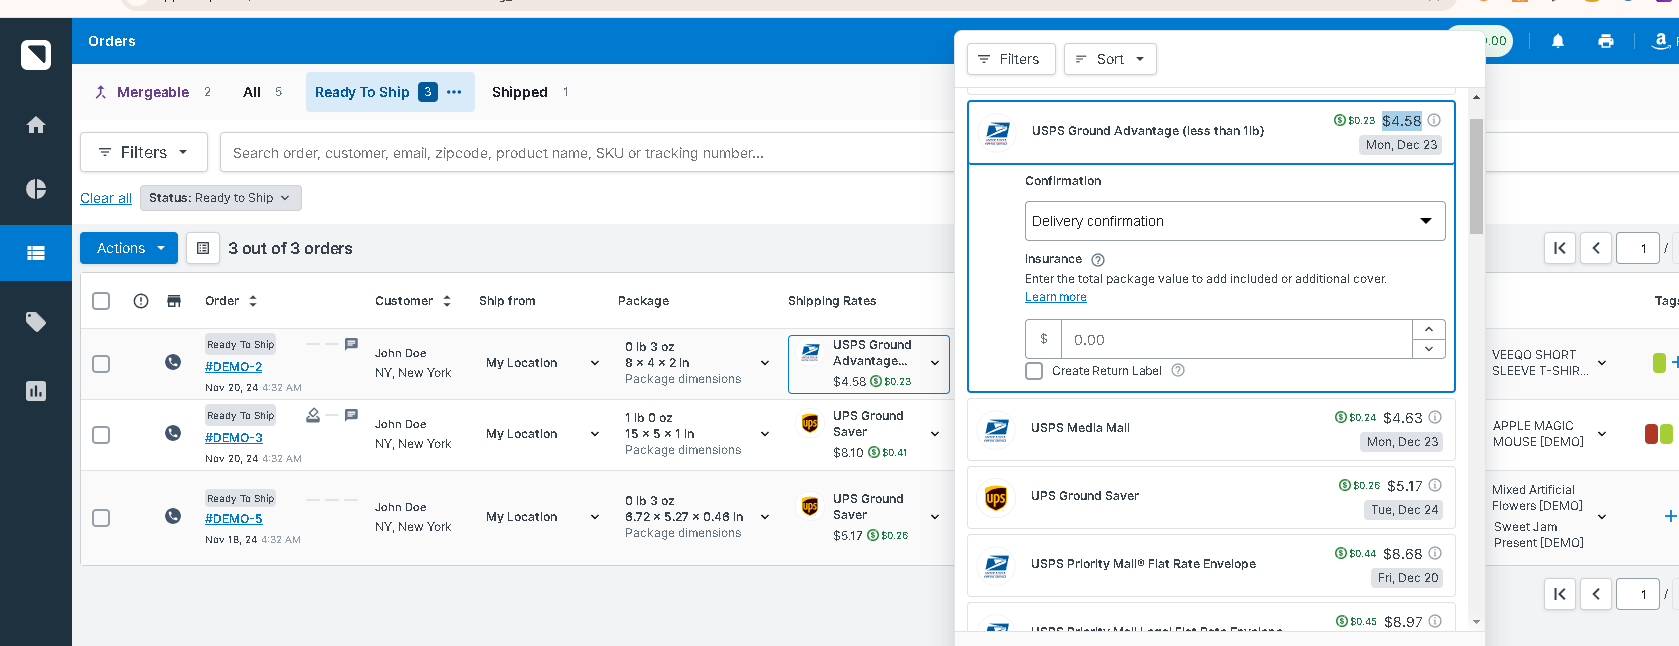Screen dimensions: 1679x646
Task: Click the Ready To Ship tab options dots
Action: coord(454,92)
